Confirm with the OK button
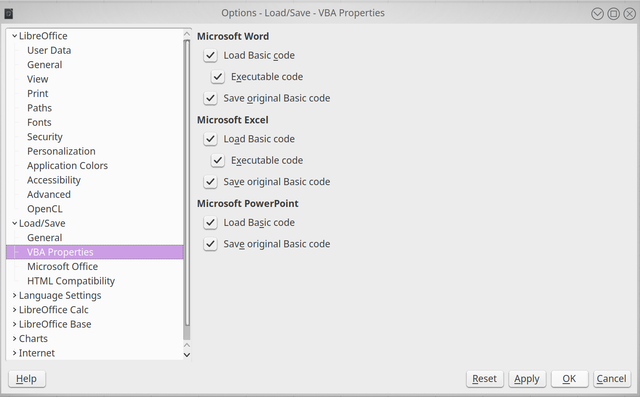This screenshot has height=397, width=640. point(569,379)
